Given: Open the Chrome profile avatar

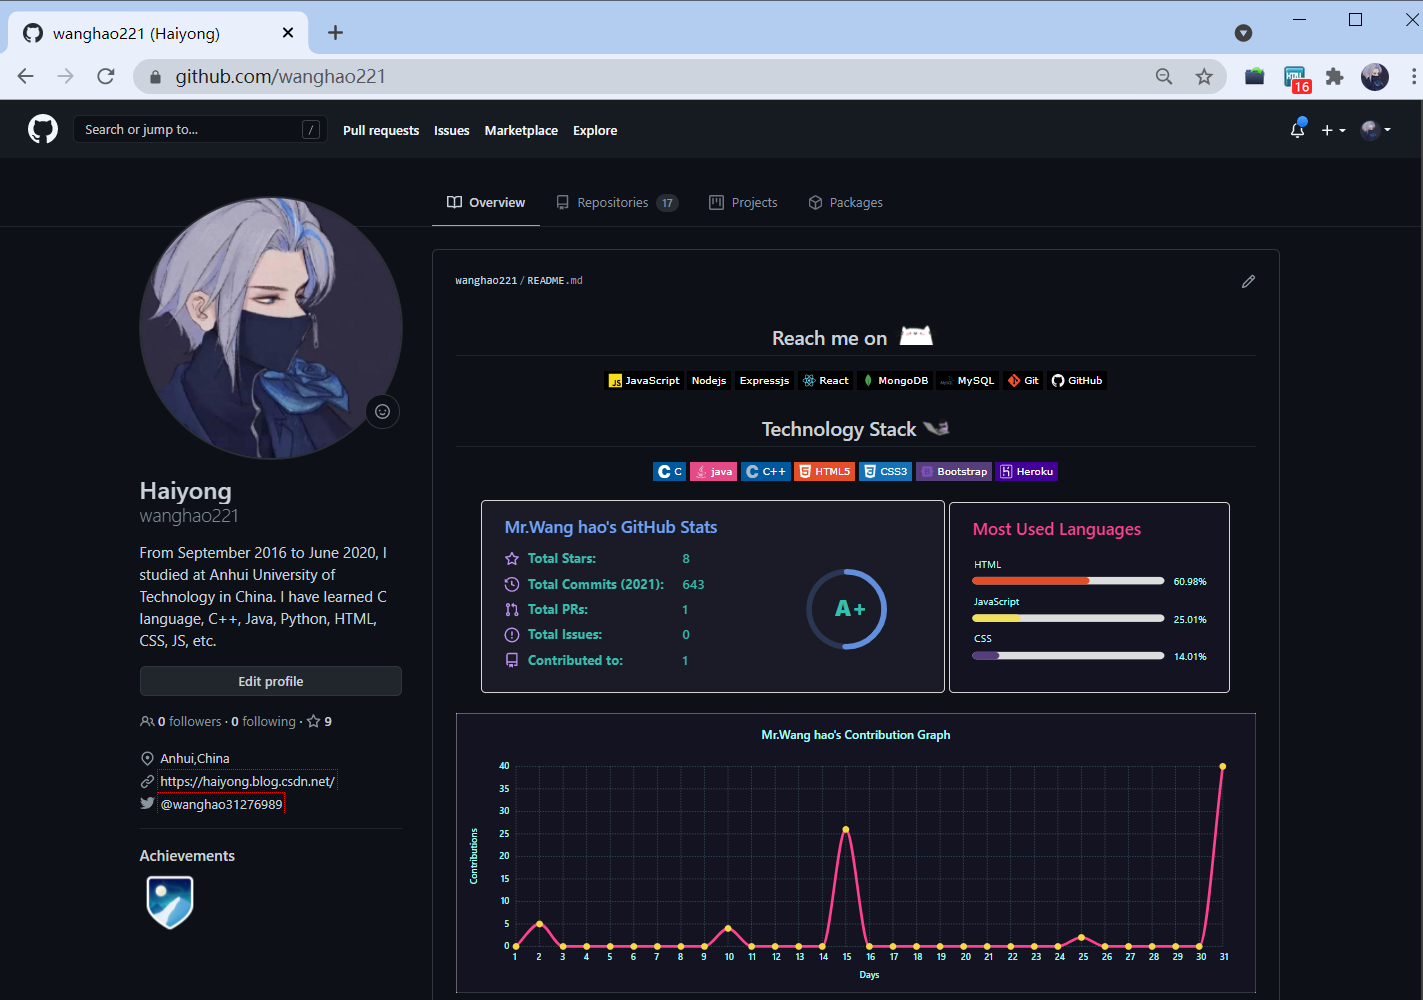Looking at the screenshot, I should tap(1375, 77).
